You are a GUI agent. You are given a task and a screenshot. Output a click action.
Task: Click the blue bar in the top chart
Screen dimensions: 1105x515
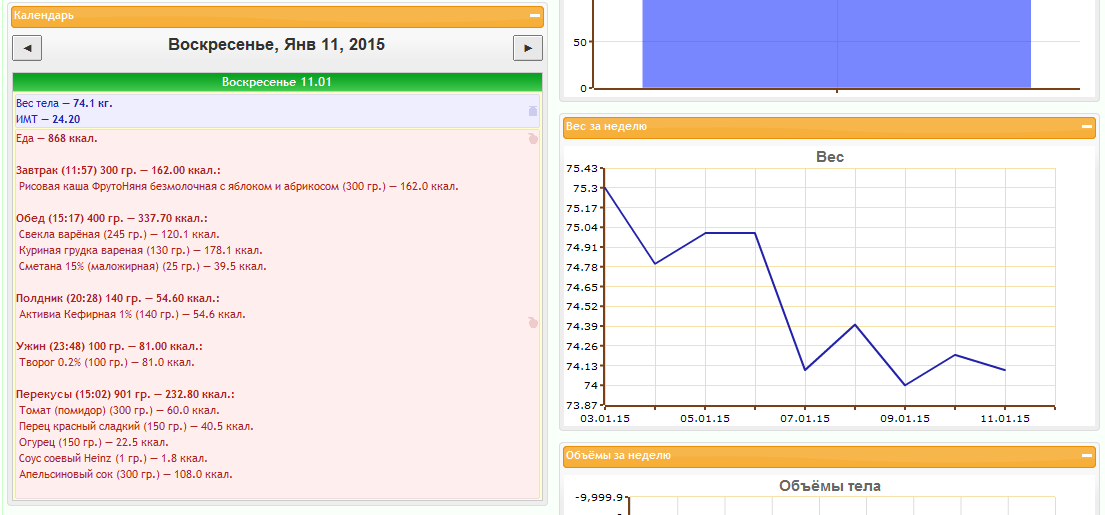837,44
